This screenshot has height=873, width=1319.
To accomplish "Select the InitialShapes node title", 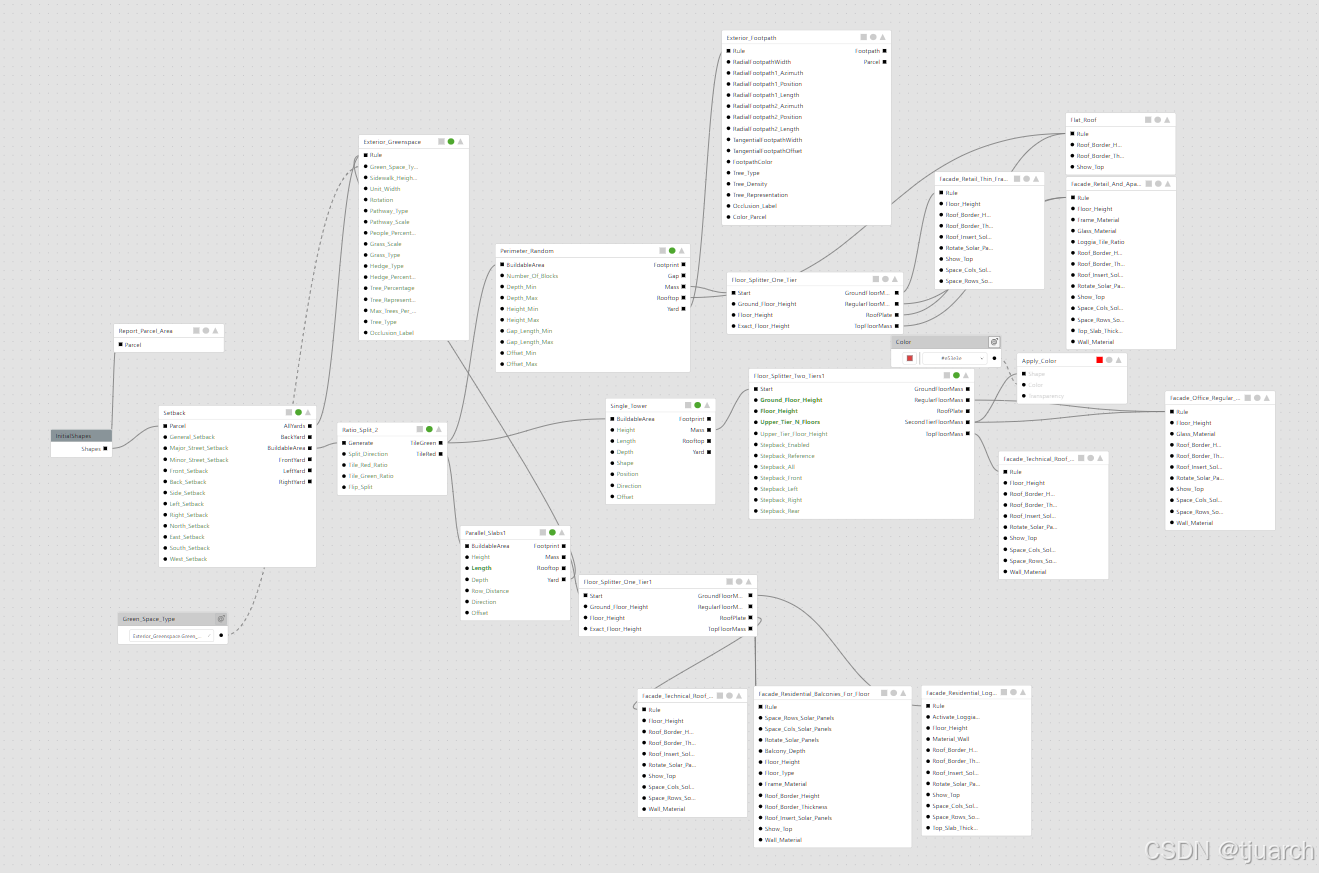I will coord(72,435).
